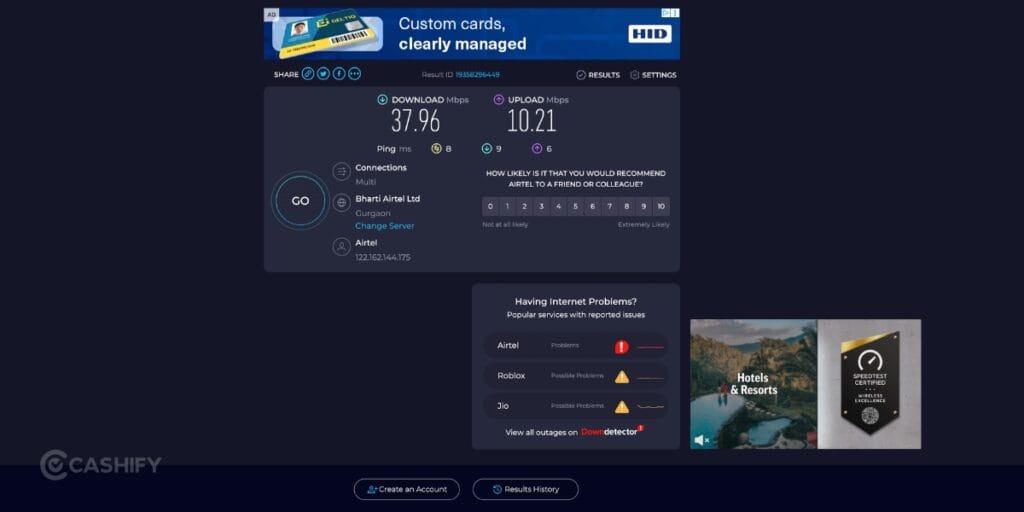Click the 10.21 upload value
The image size is (1024, 512).
532,121
